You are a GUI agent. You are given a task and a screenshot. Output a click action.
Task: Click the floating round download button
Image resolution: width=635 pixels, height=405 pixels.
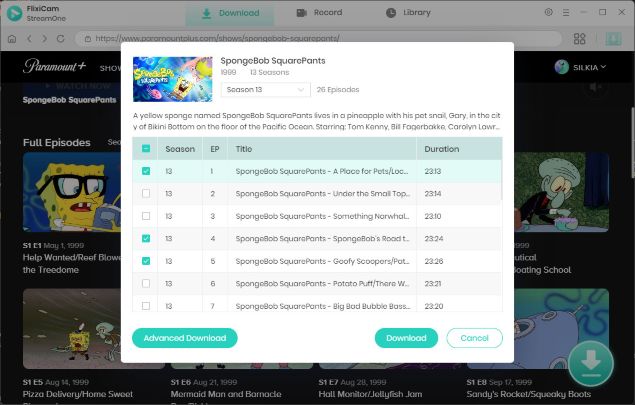coord(591,363)
